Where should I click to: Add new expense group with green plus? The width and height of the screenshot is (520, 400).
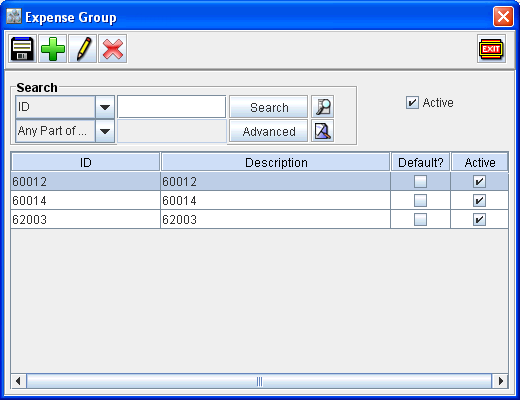(53, 49)
